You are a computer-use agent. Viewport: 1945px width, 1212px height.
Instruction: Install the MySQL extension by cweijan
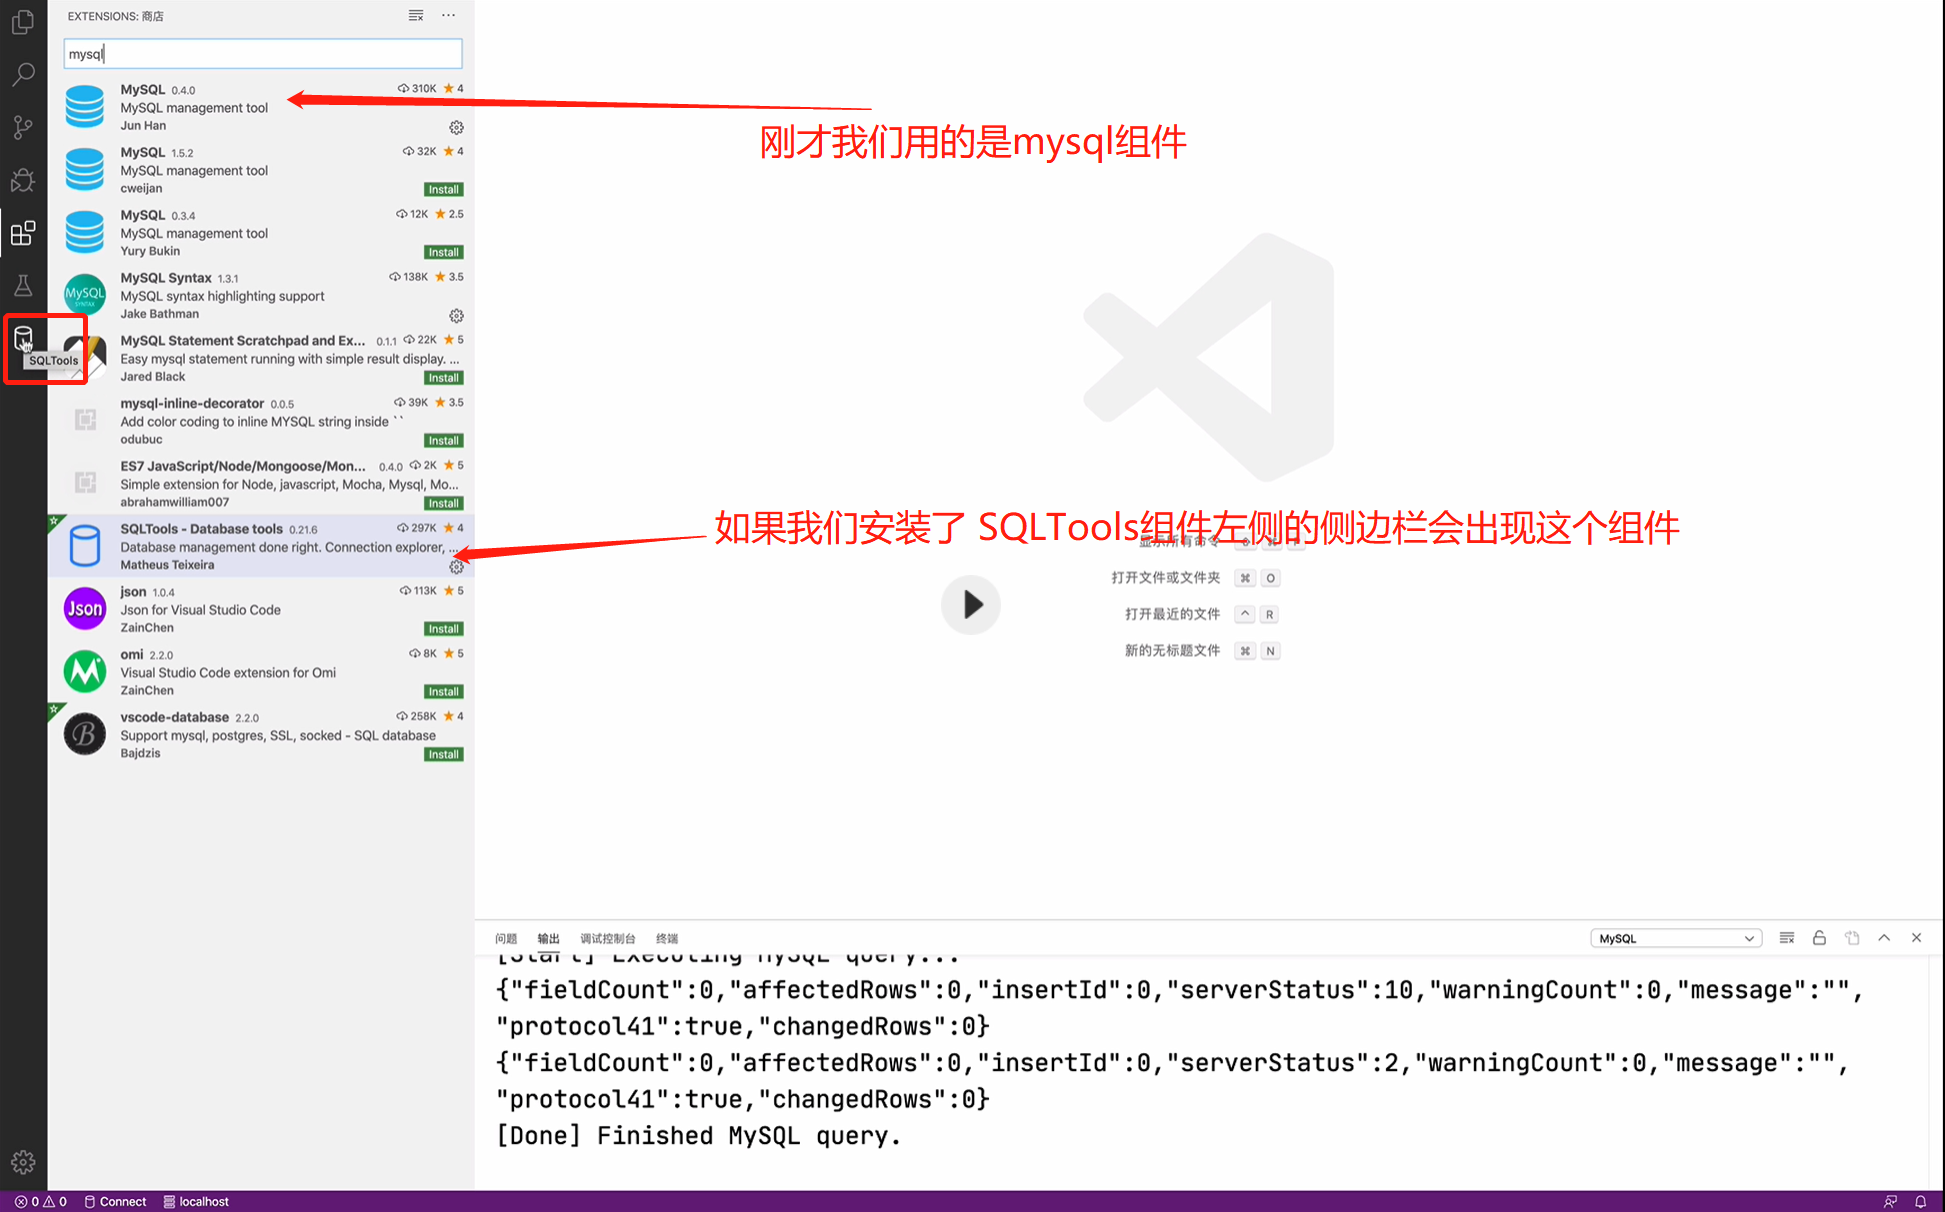coord(443,189)
